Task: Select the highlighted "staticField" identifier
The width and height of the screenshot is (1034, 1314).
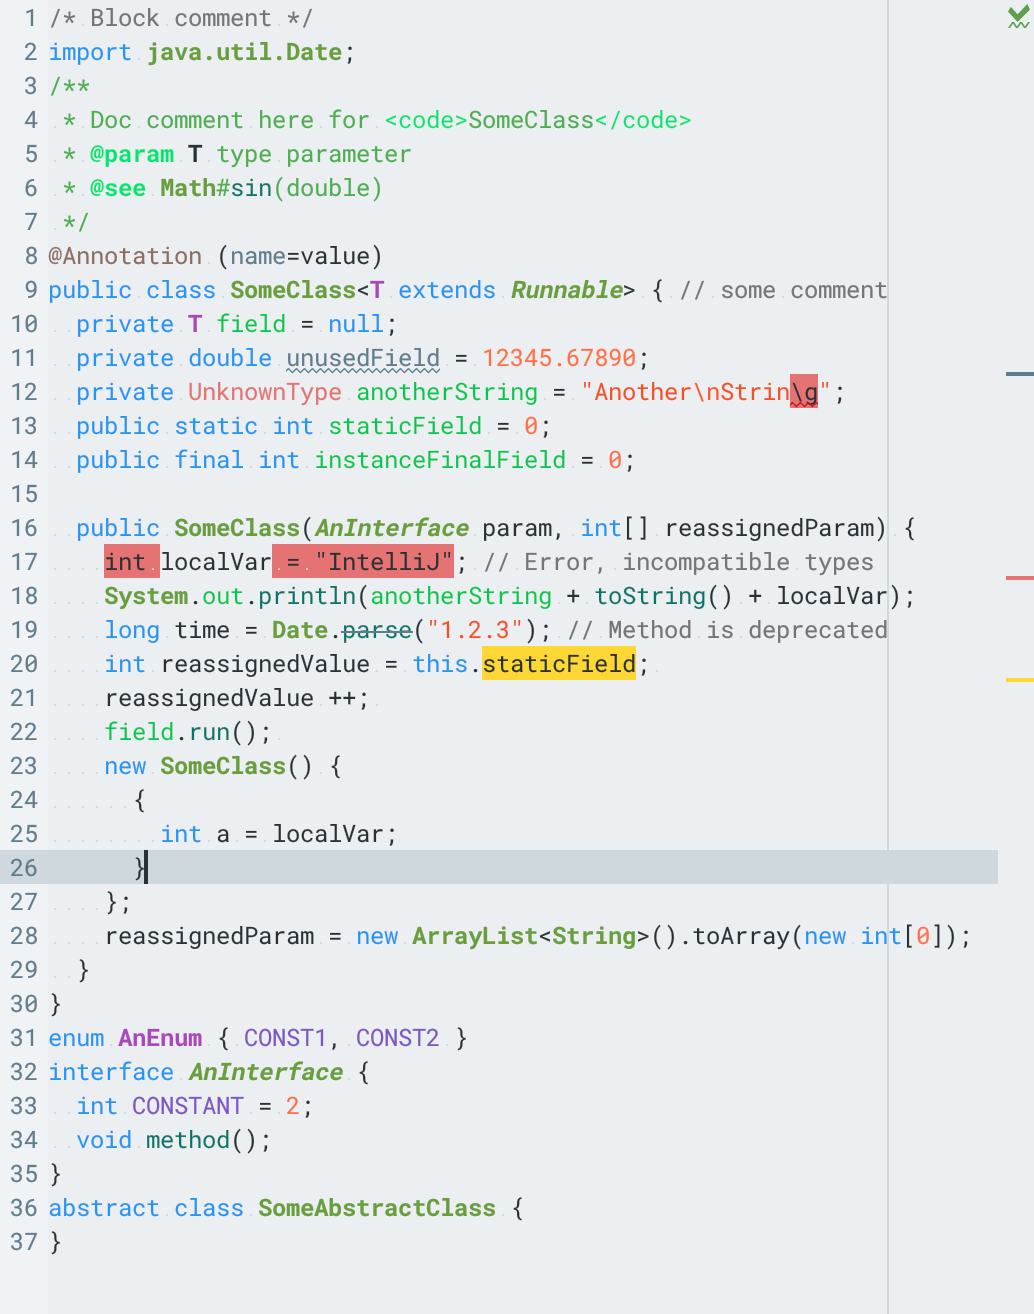Action: point(558,663)
